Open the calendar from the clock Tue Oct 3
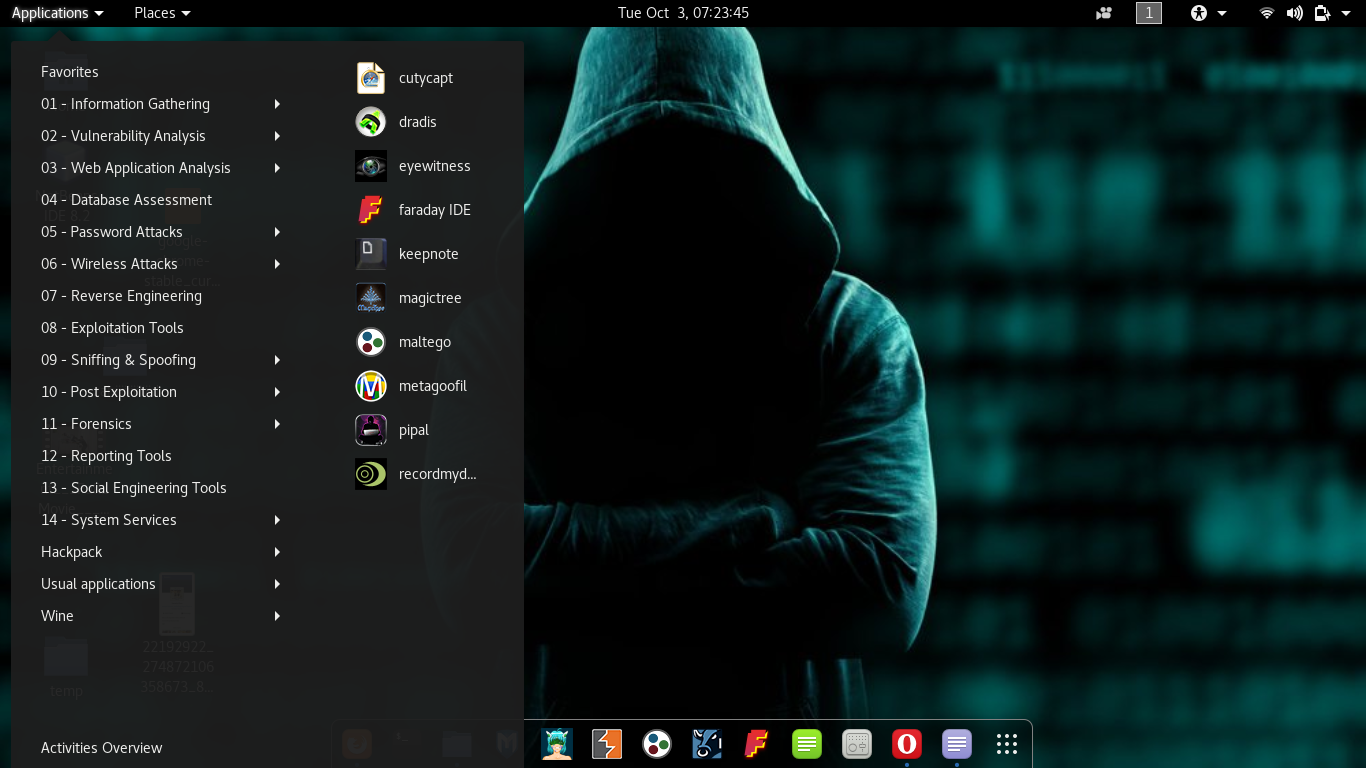 click(683, 13)
